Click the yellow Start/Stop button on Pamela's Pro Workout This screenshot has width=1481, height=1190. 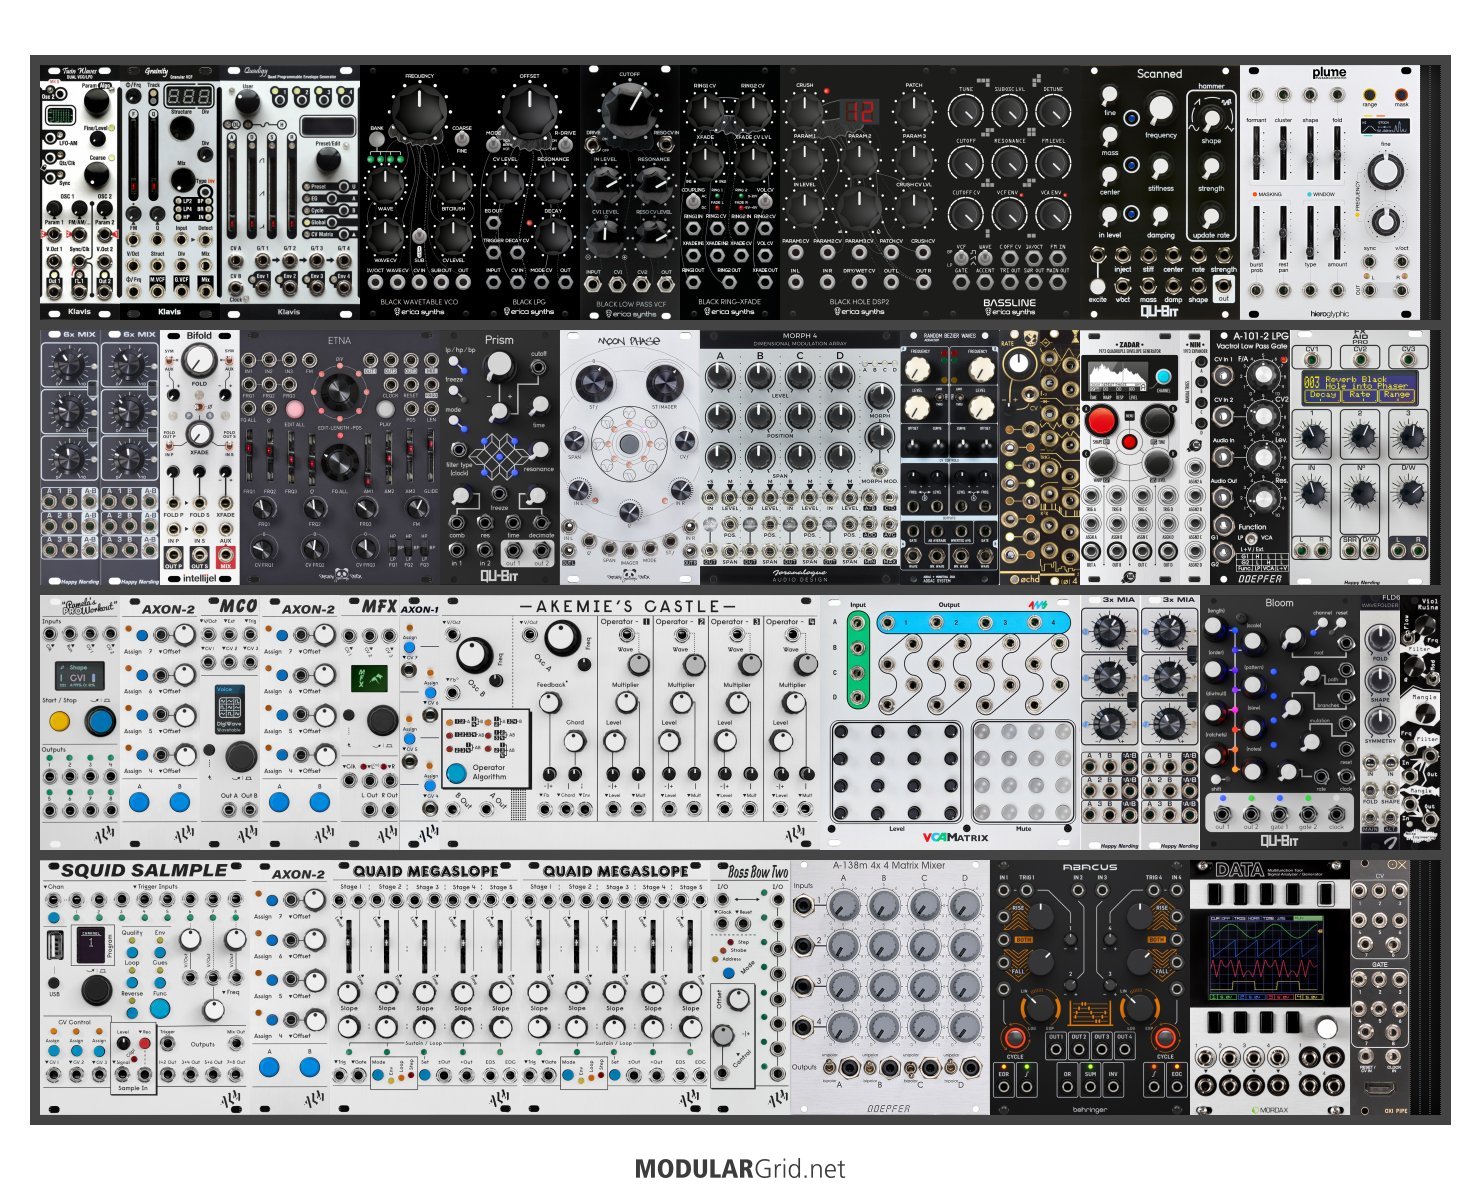coord(59,721)
